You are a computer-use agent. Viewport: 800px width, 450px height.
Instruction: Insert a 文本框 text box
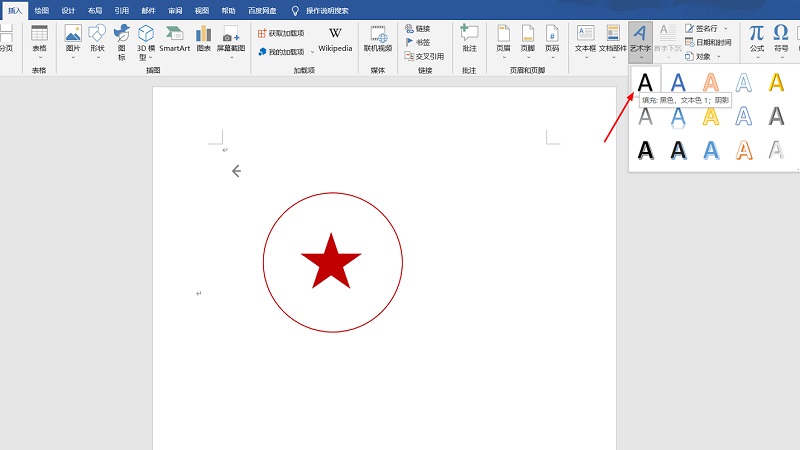[586, 40]
